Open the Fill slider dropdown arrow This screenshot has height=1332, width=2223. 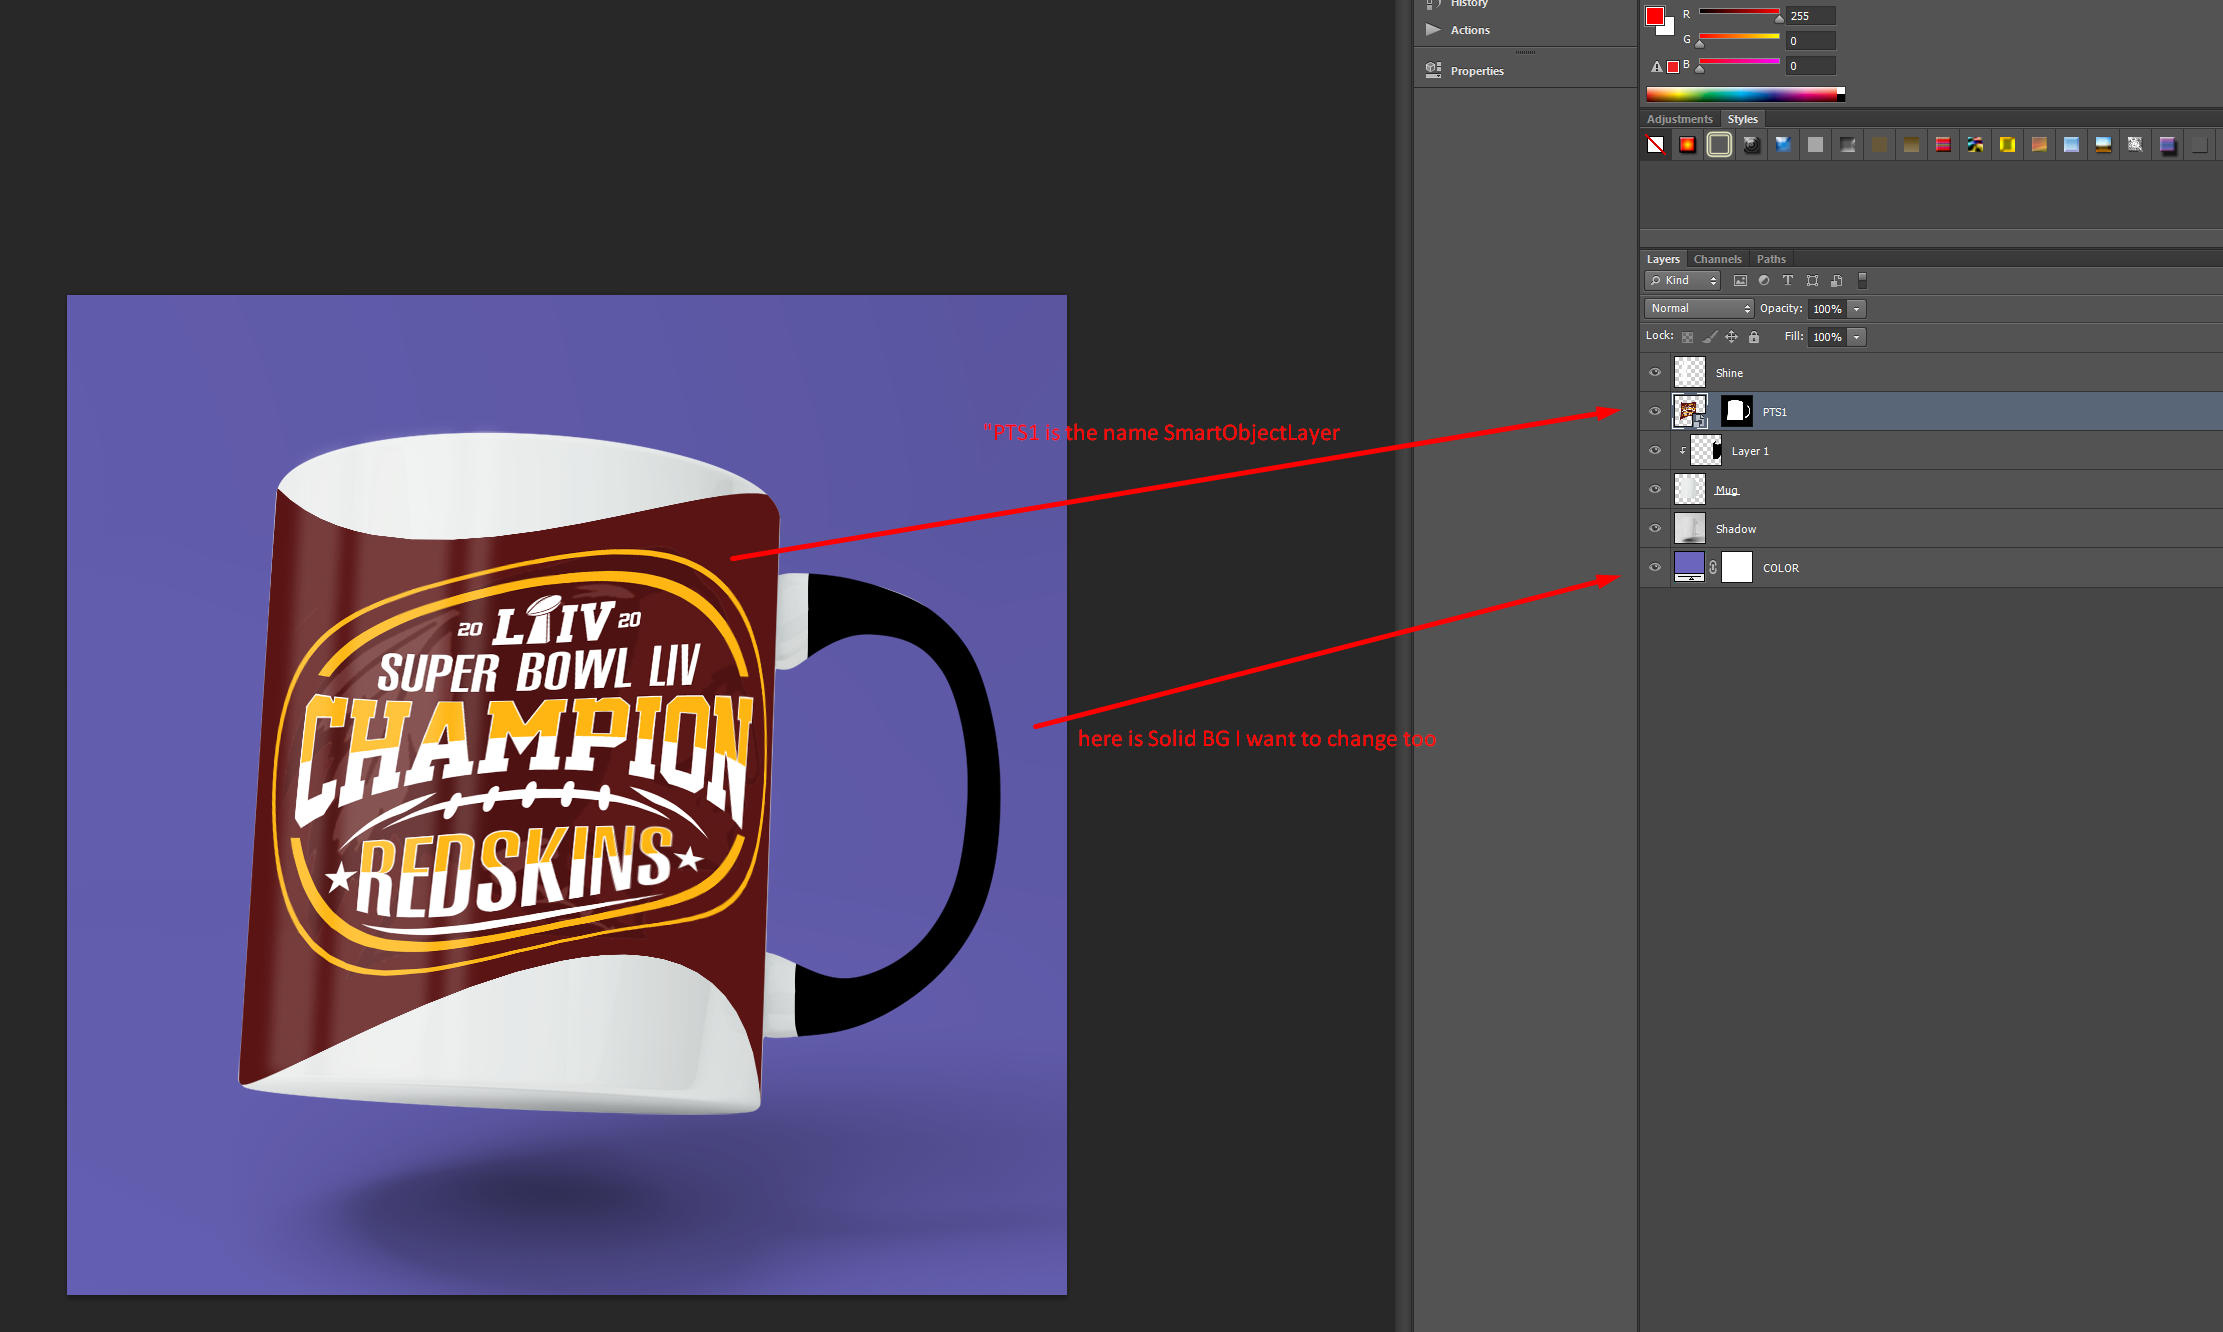tap(1857, 337)
